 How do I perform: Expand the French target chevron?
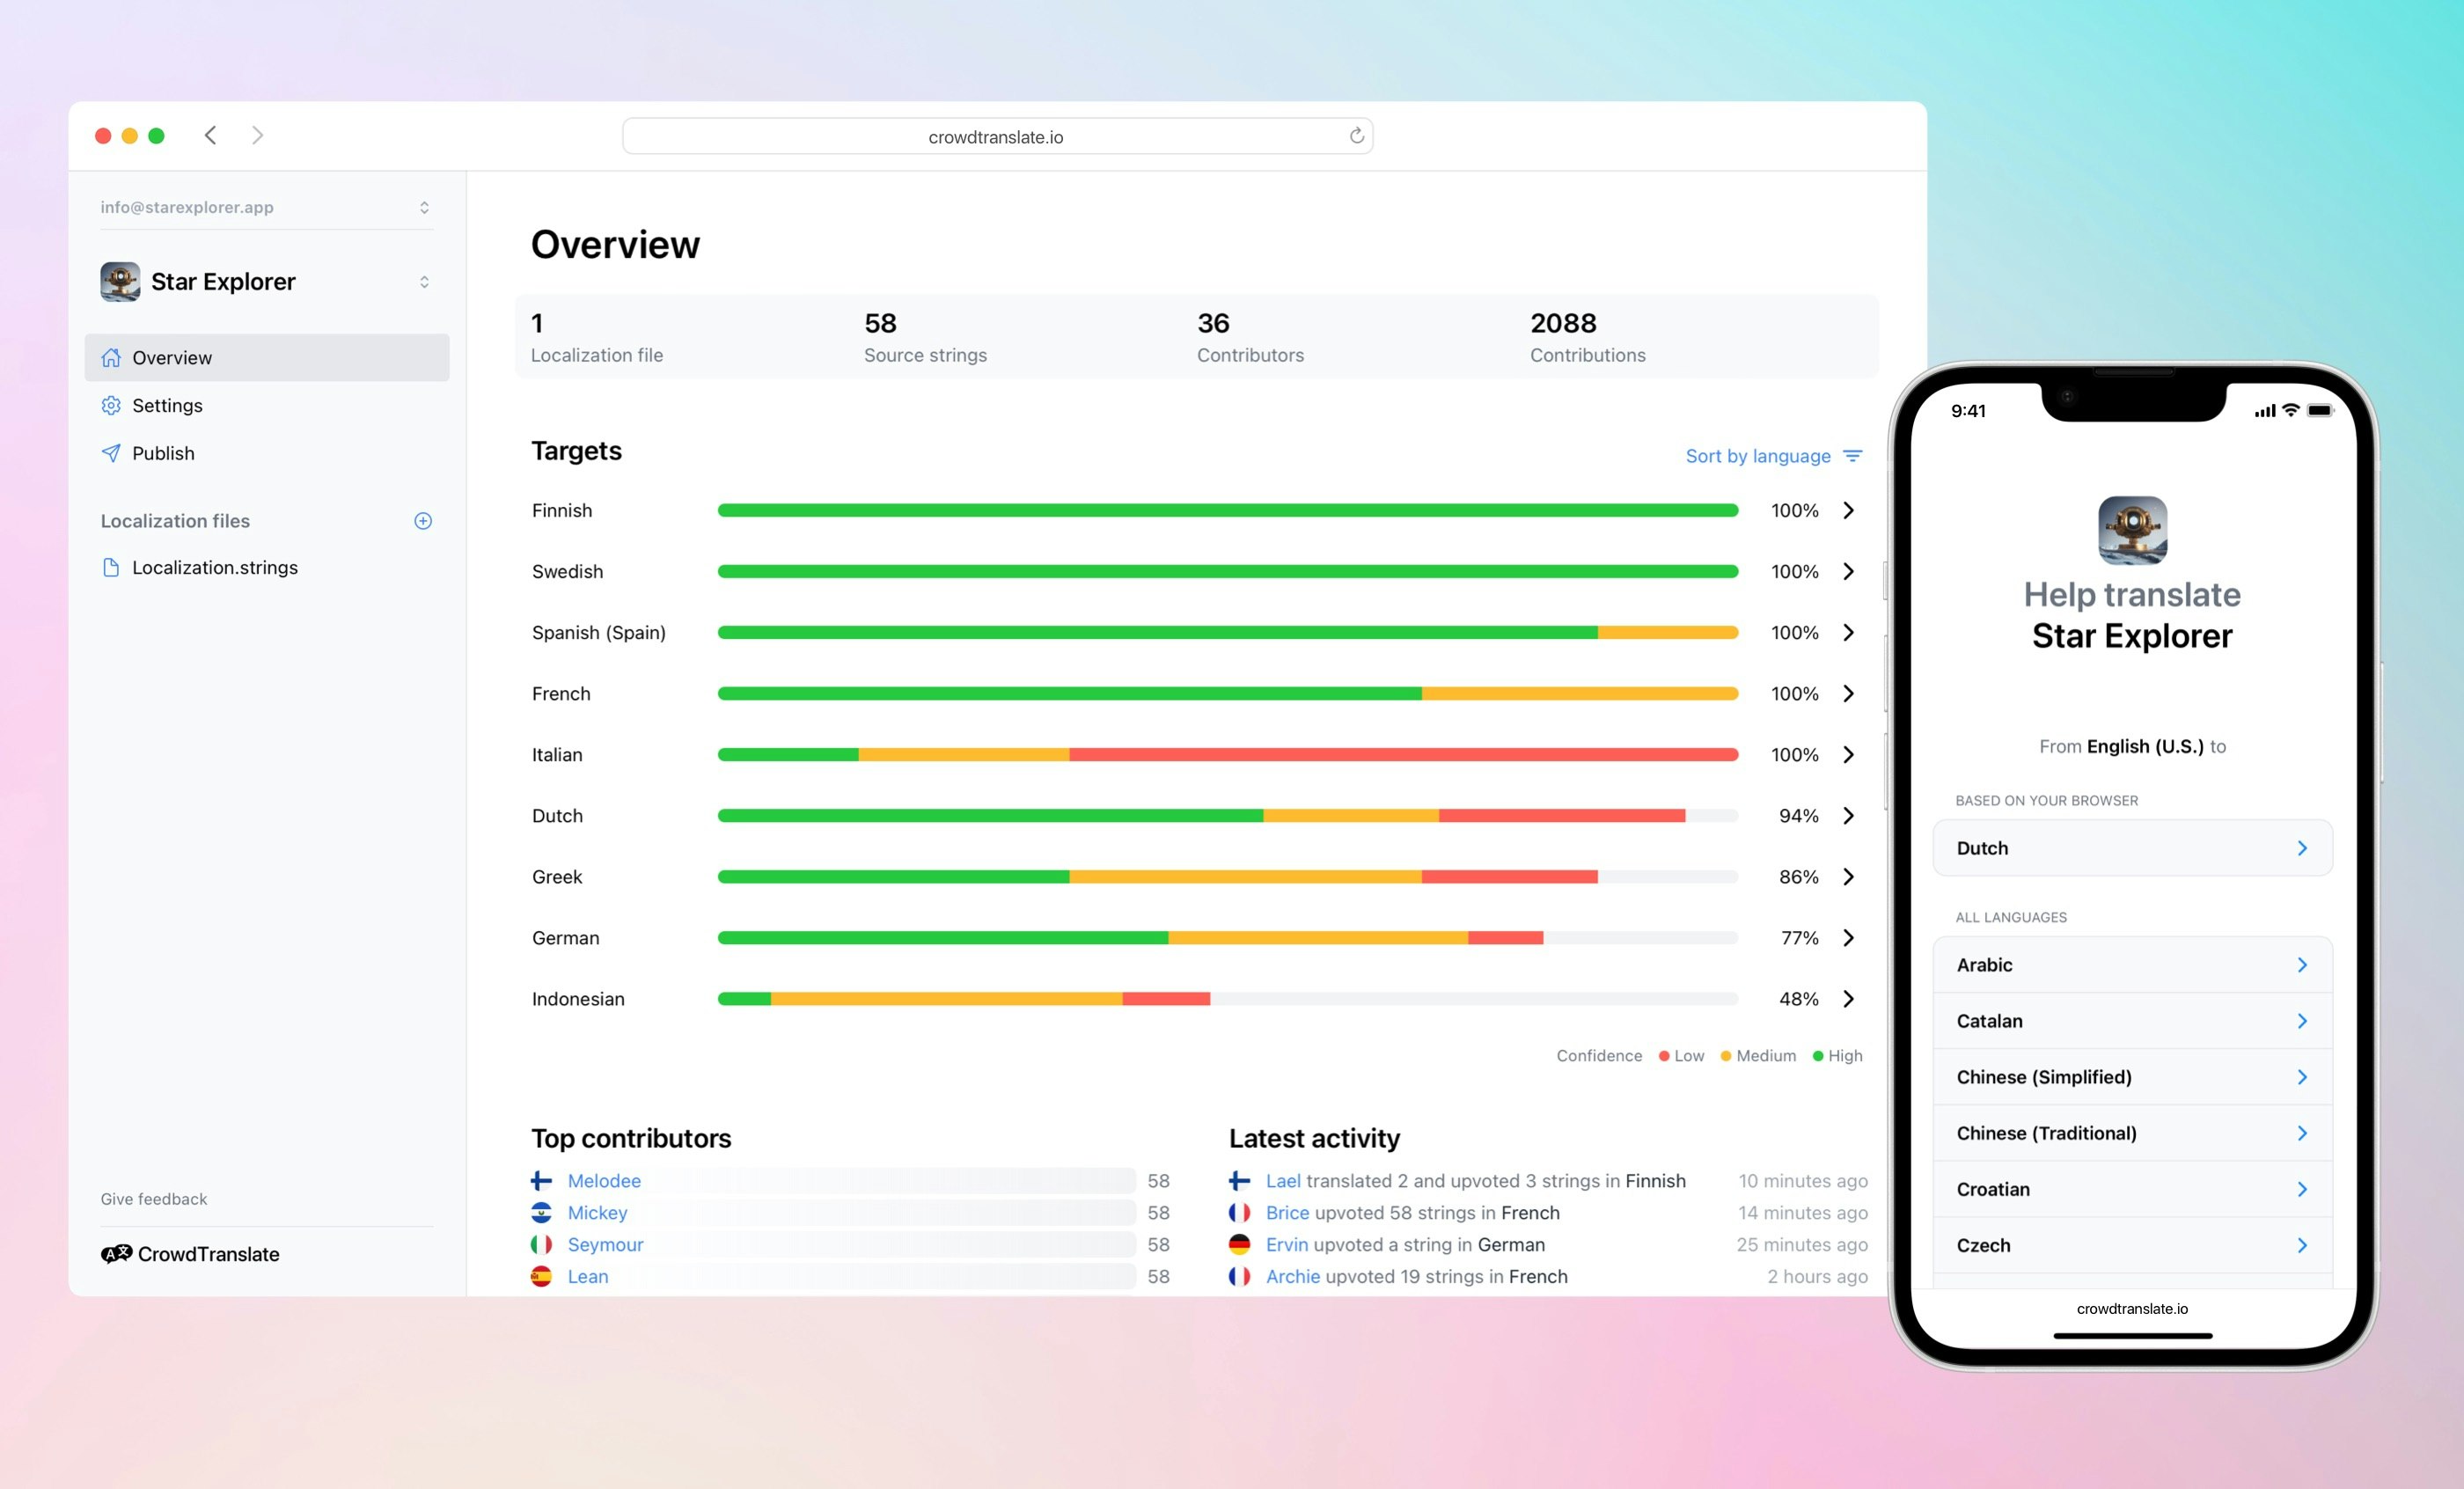point(1849,693)
